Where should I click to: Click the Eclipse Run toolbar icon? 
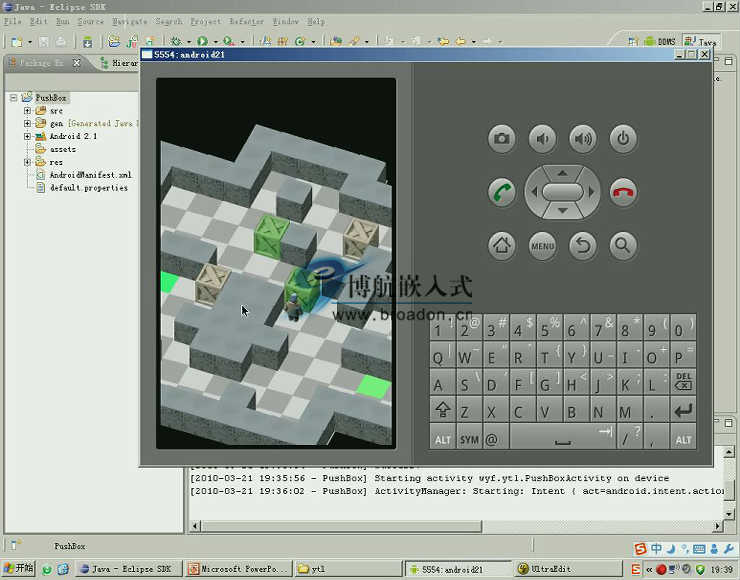(x=202, y=42)
